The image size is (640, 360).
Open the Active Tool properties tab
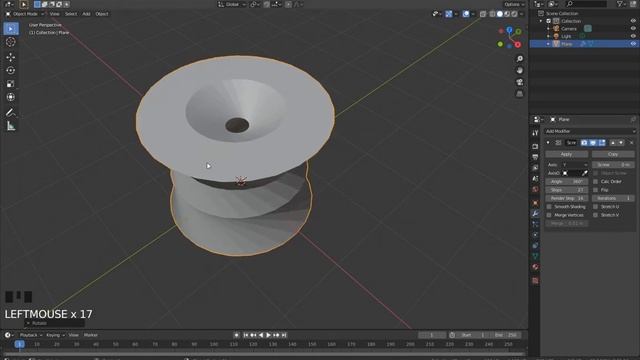click(536, 133)
